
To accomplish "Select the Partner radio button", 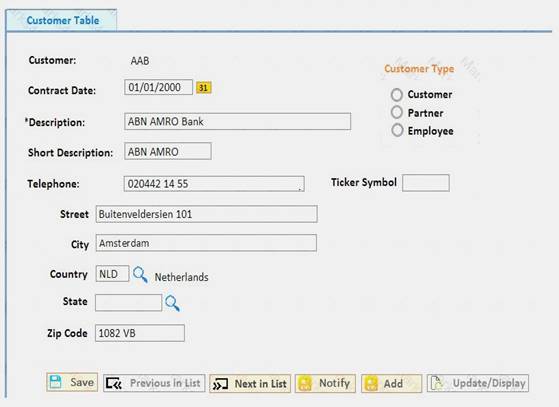I will [397, 113].
